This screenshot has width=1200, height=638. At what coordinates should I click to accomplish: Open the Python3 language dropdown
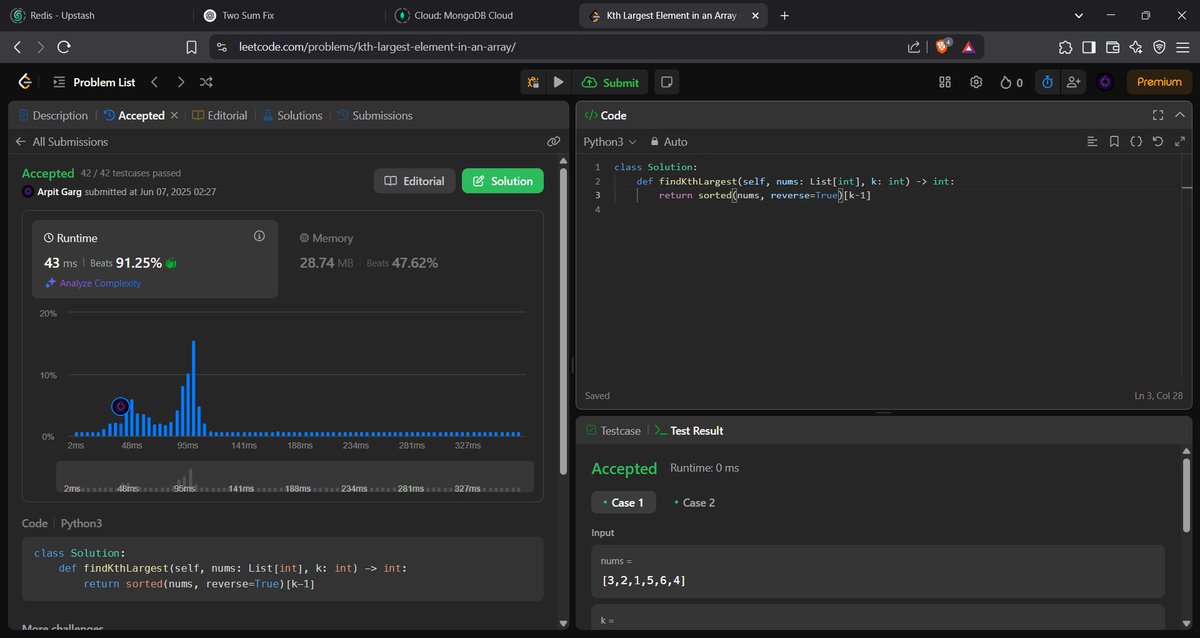(x=610, y=142)
